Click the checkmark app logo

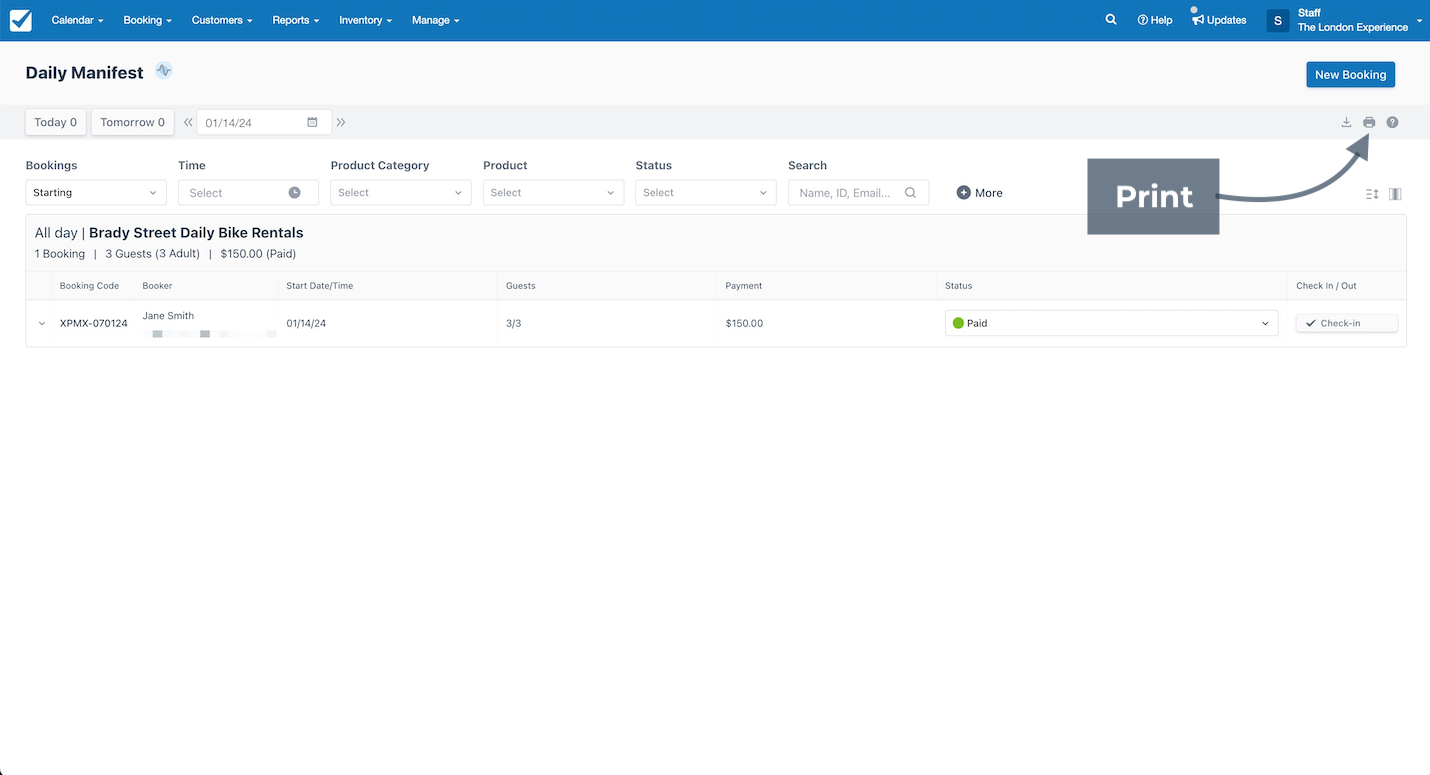tap(20, 20)
